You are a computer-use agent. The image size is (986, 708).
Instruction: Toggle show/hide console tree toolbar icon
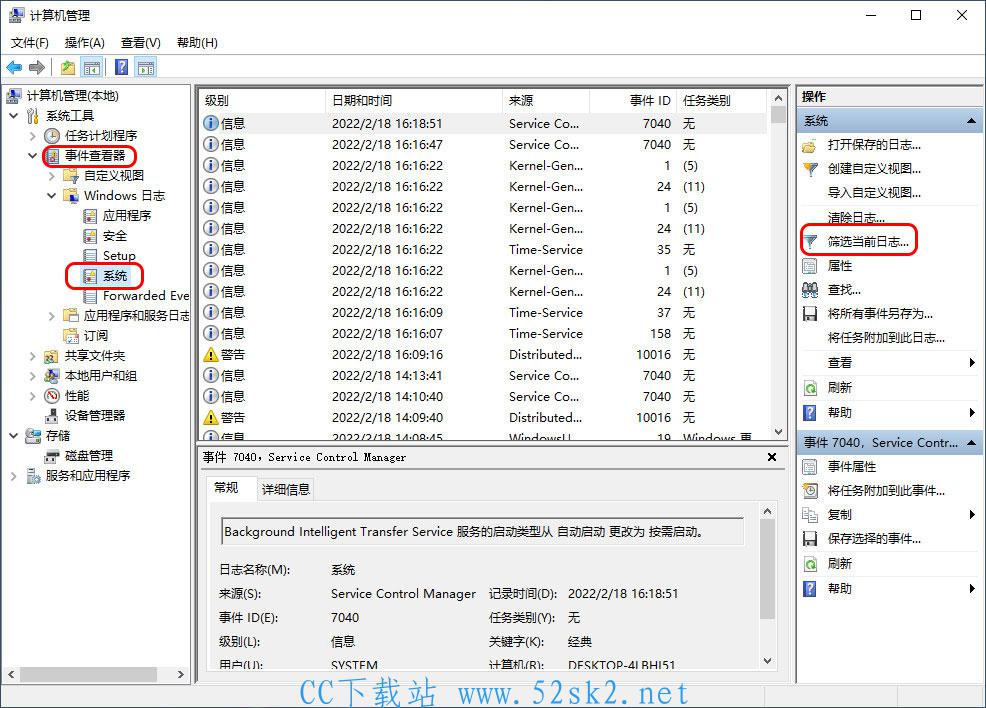pyautogui.click(x=92, y=67)
